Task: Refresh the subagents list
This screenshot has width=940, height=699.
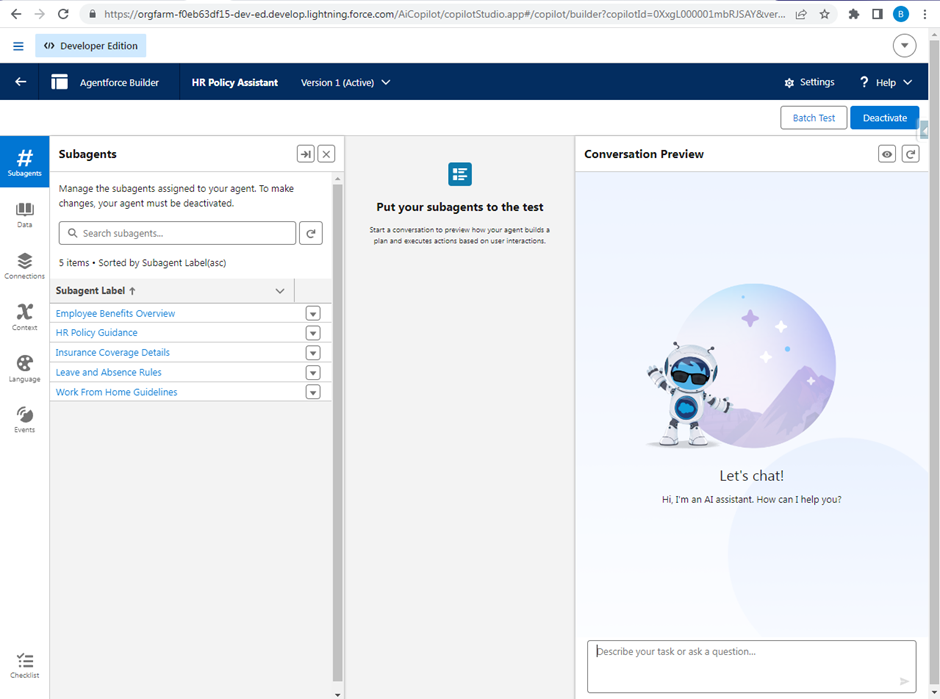Action: pos(311,233)
